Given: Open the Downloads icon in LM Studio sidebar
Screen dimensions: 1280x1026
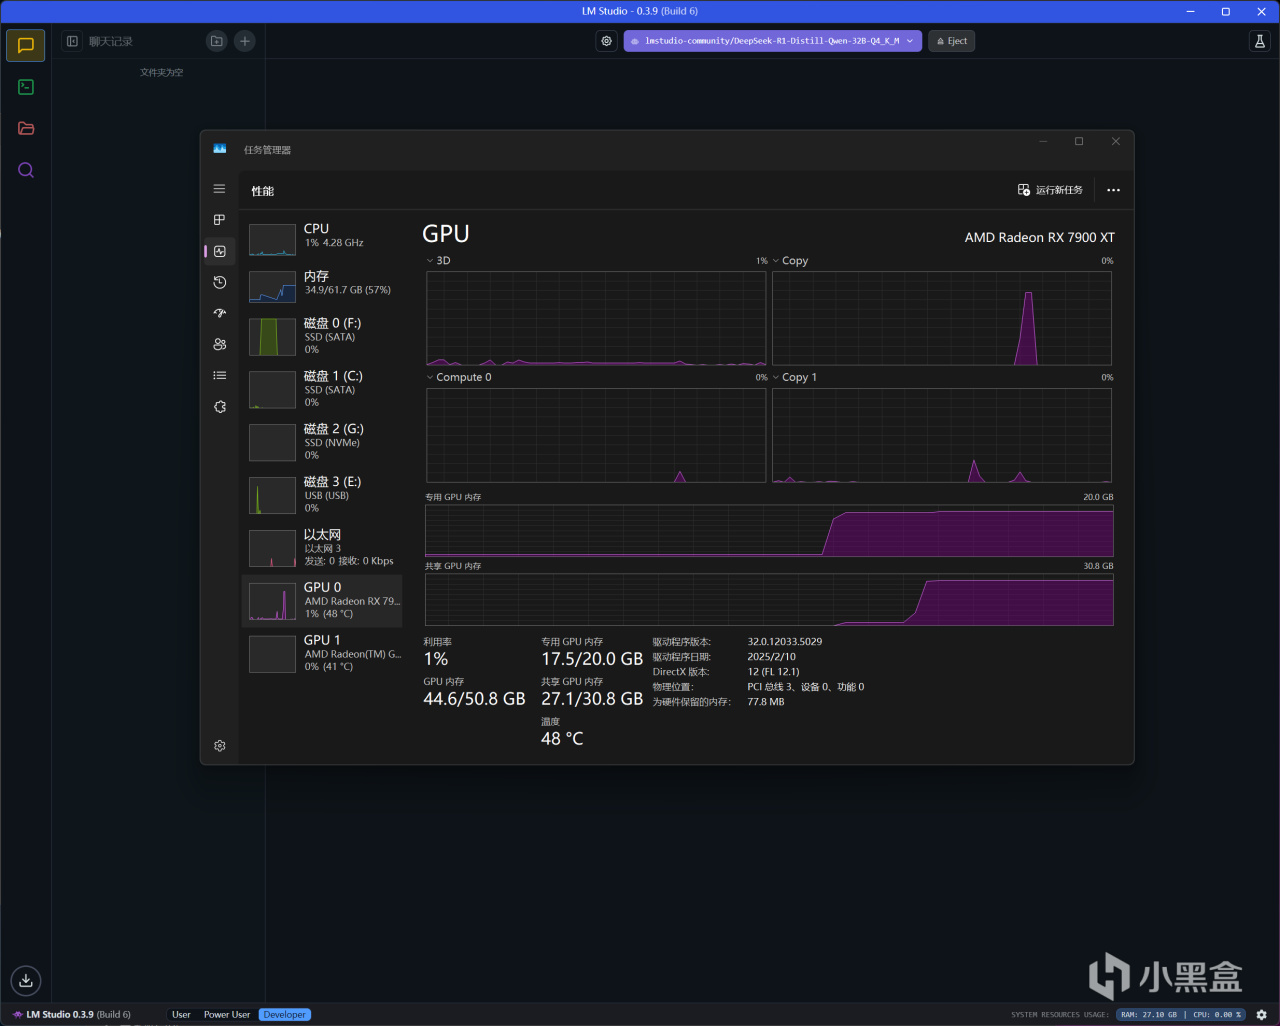Looking at the screenshot, I should click(x=26, y=980).
